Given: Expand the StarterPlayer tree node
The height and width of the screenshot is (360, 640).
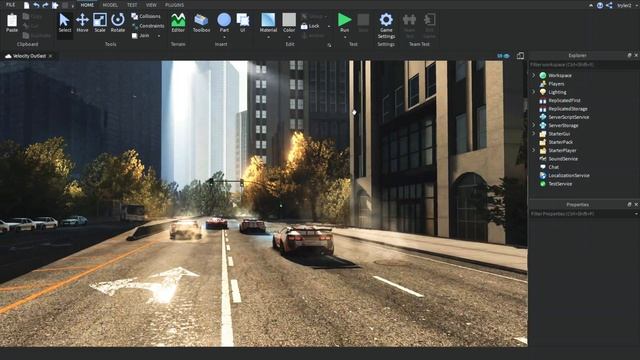Looking at the screenshot, I should [533, 151].
